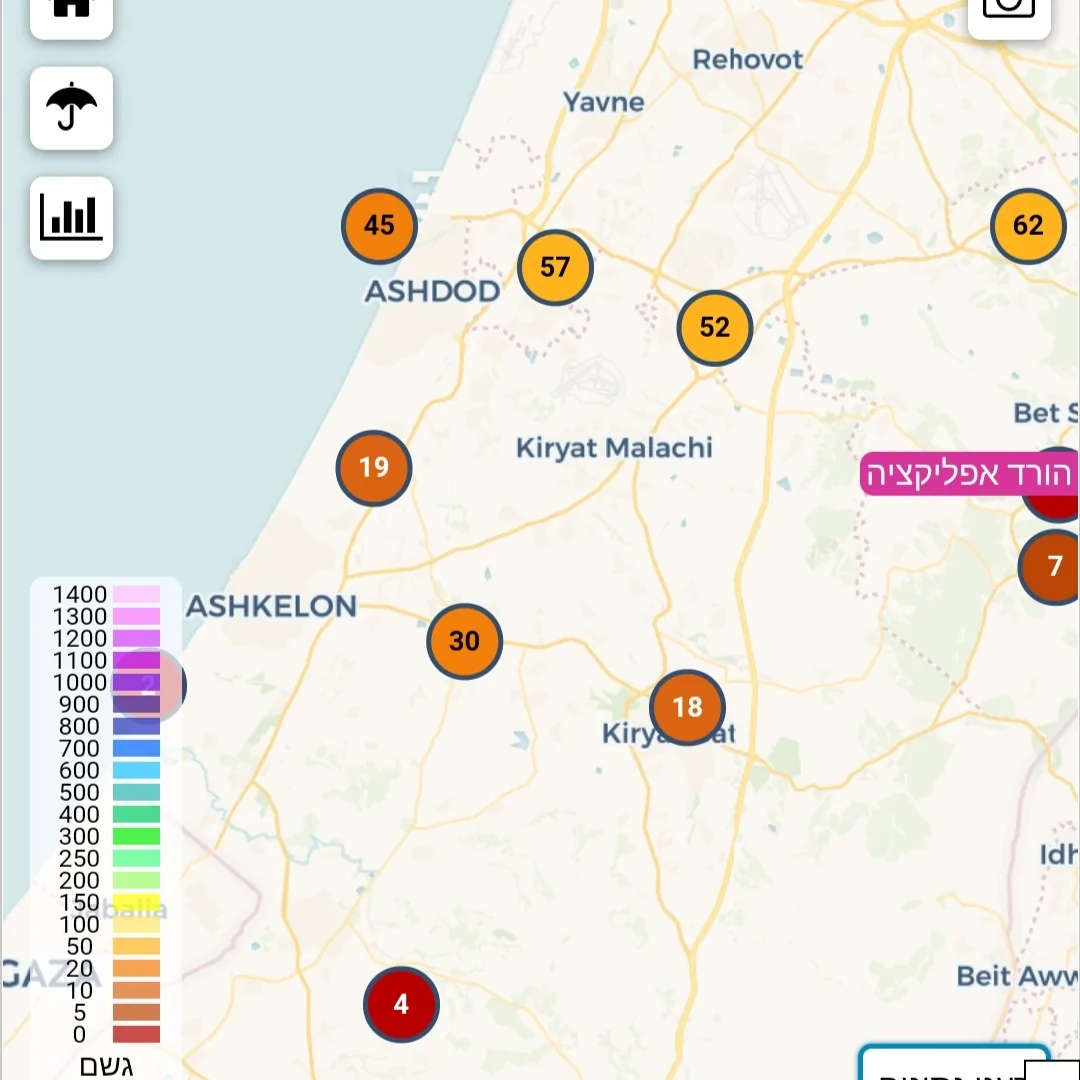Open the umbrella rain layer button

tap(71, 108)
